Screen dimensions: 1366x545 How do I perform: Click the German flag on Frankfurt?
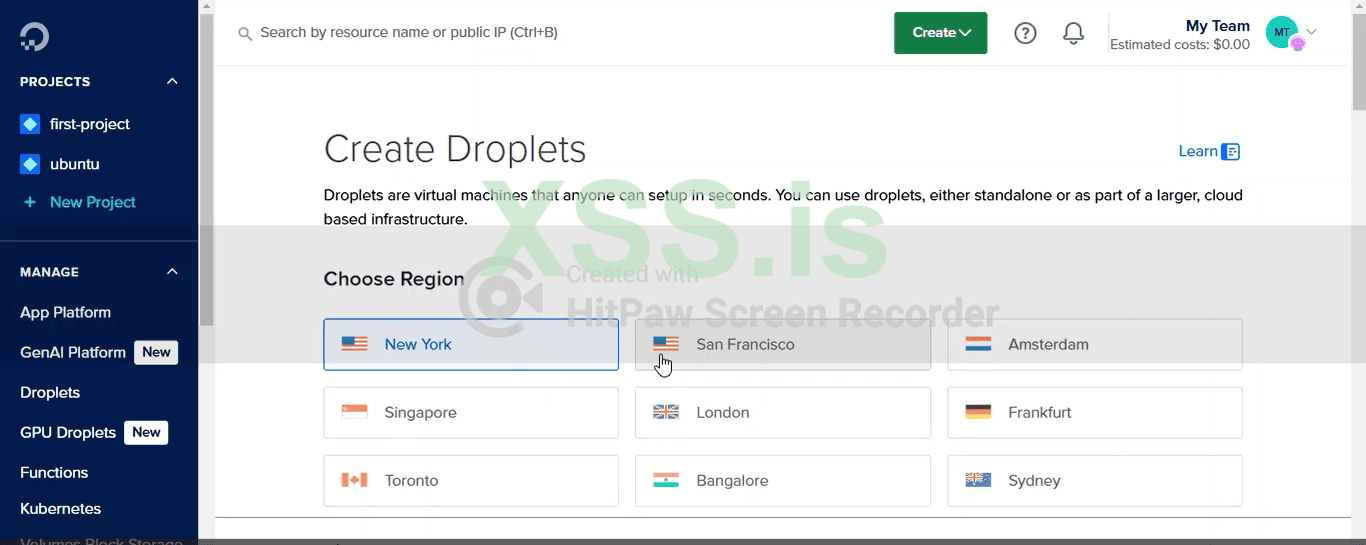click(978, 412)
